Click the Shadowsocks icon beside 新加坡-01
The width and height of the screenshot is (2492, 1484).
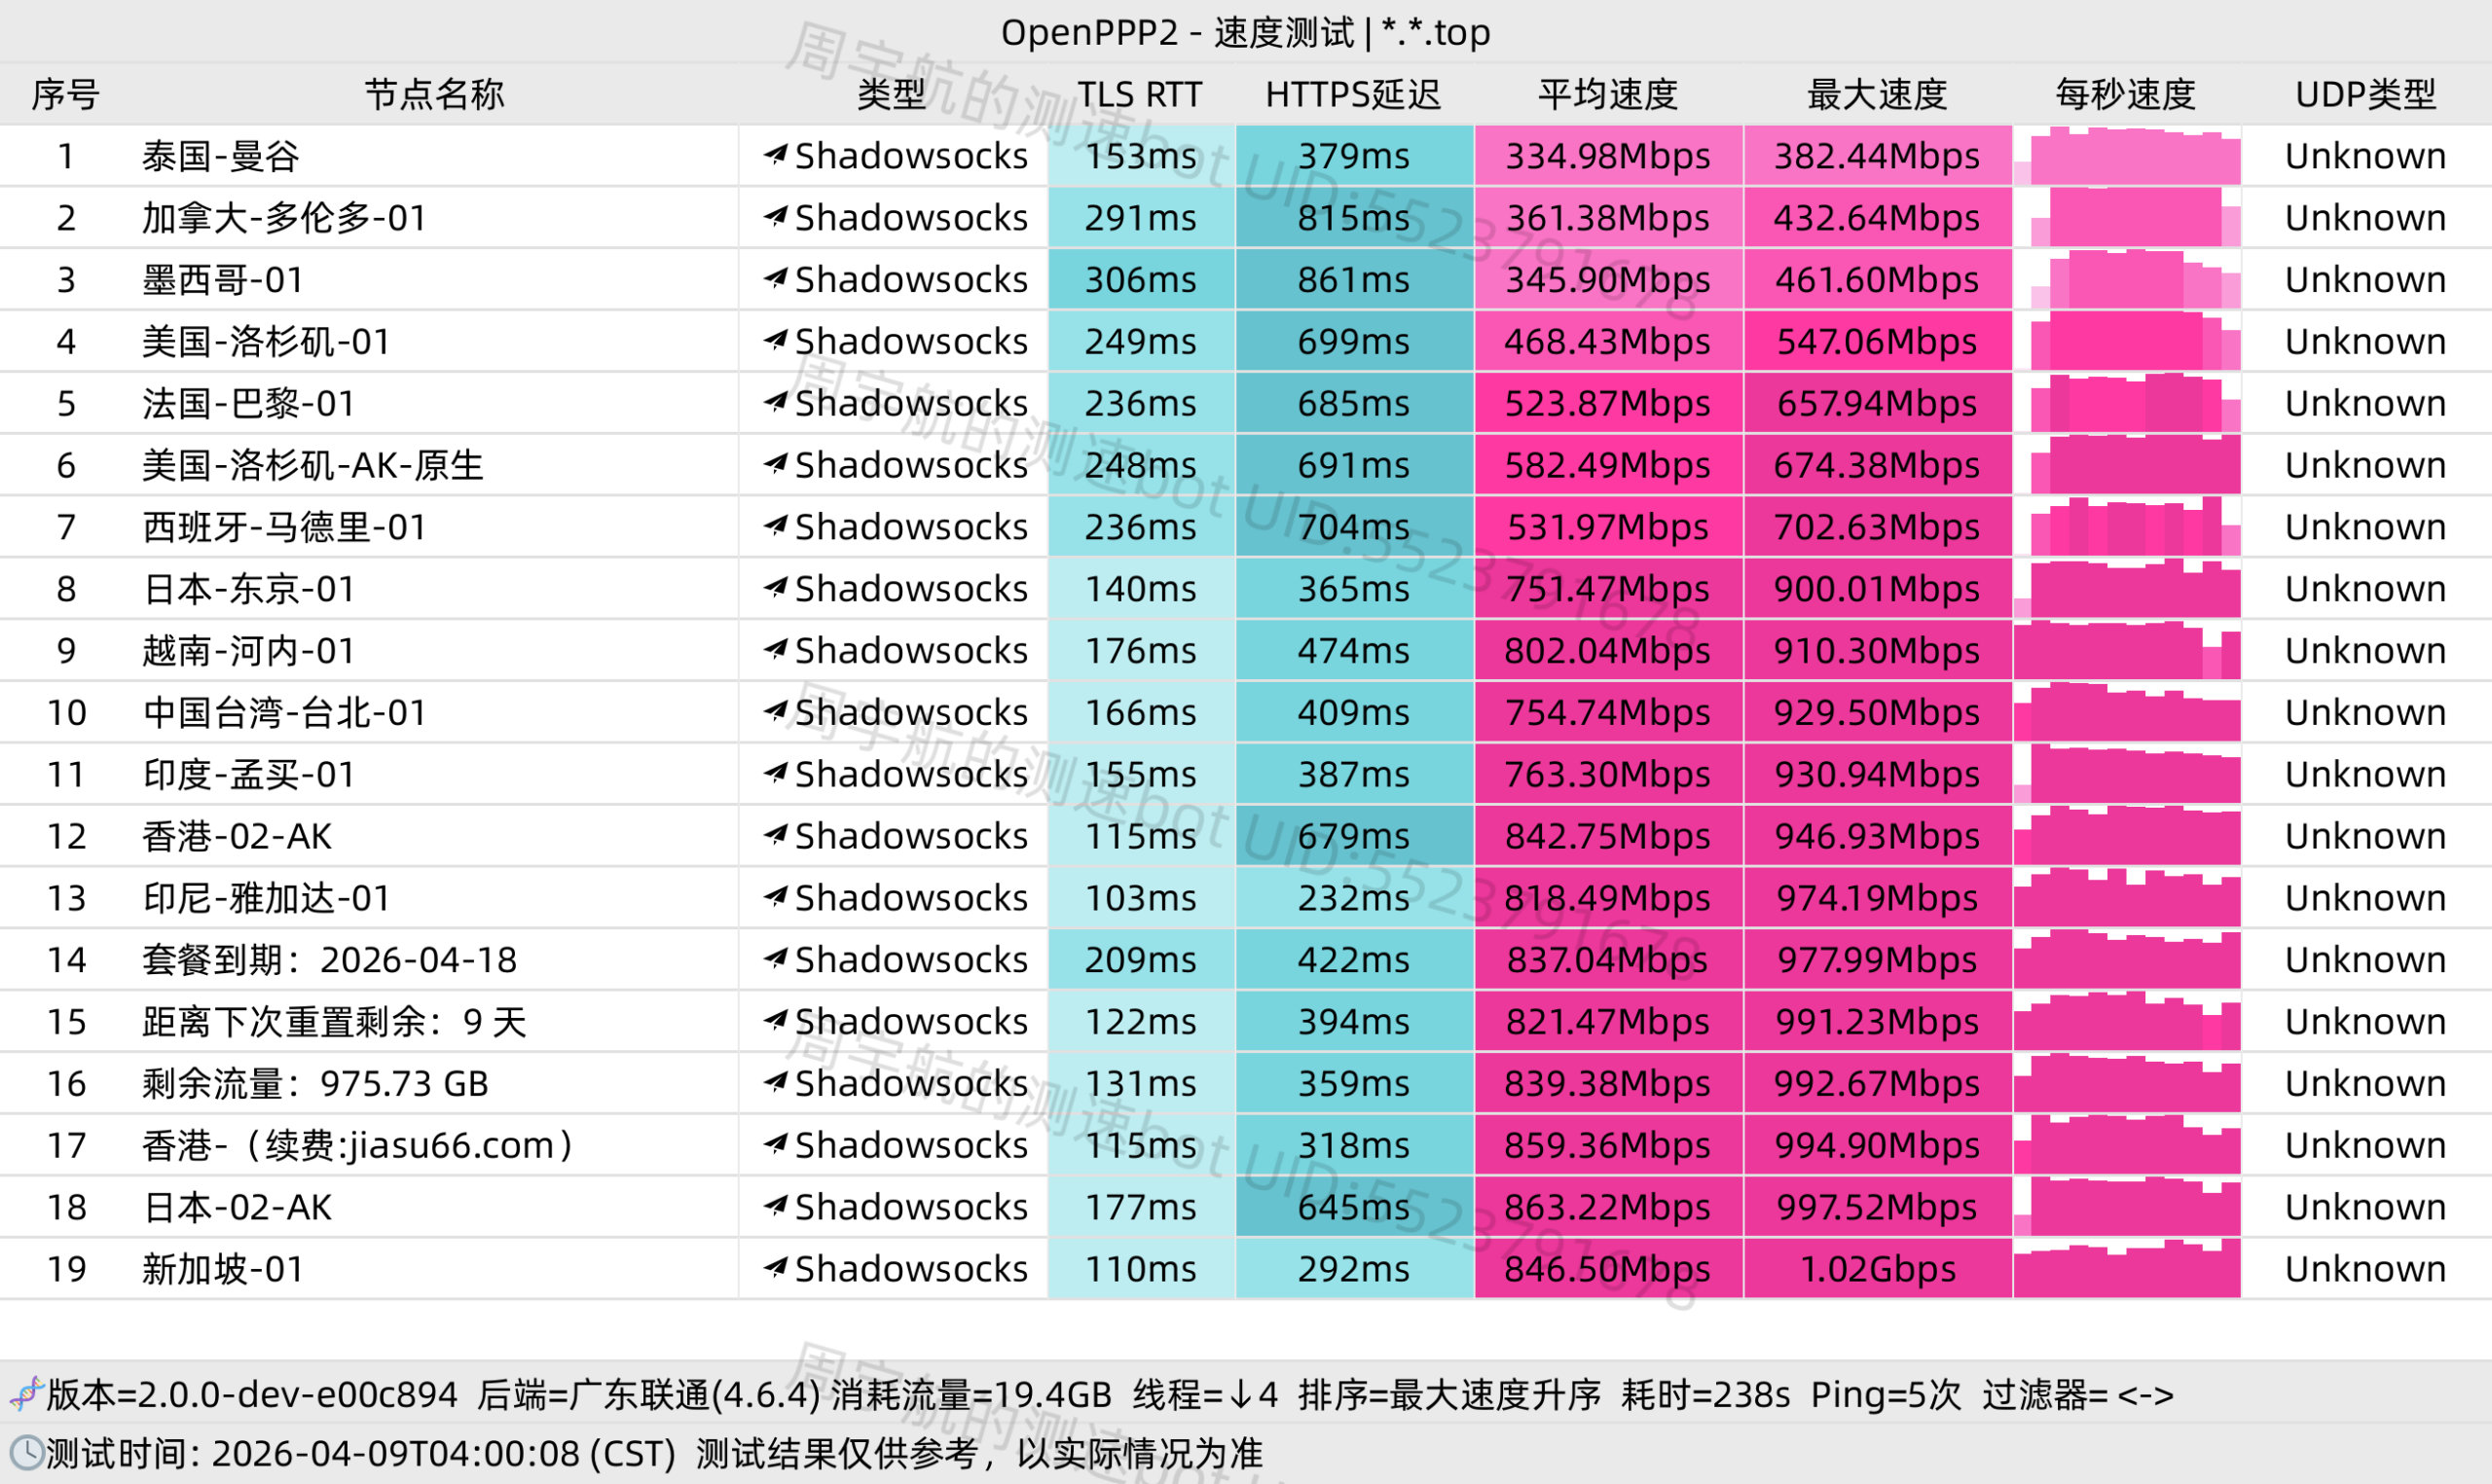775,1268
